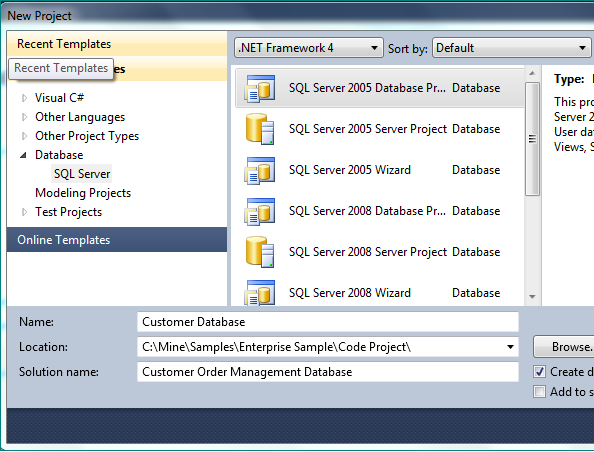Open the Sort by Default dropdown
594x452 pixels.
pyautogui.click(x=511, y=48)
